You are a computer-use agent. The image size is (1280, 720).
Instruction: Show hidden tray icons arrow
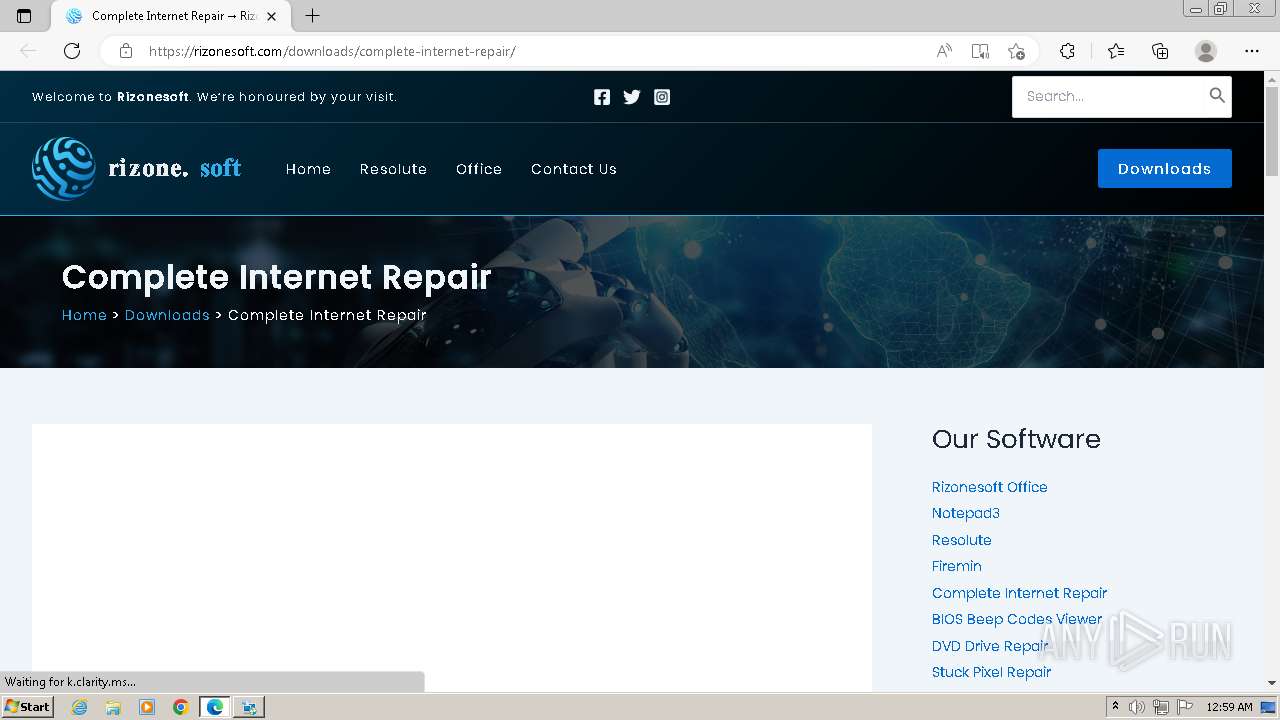[x=1115, y=707]
